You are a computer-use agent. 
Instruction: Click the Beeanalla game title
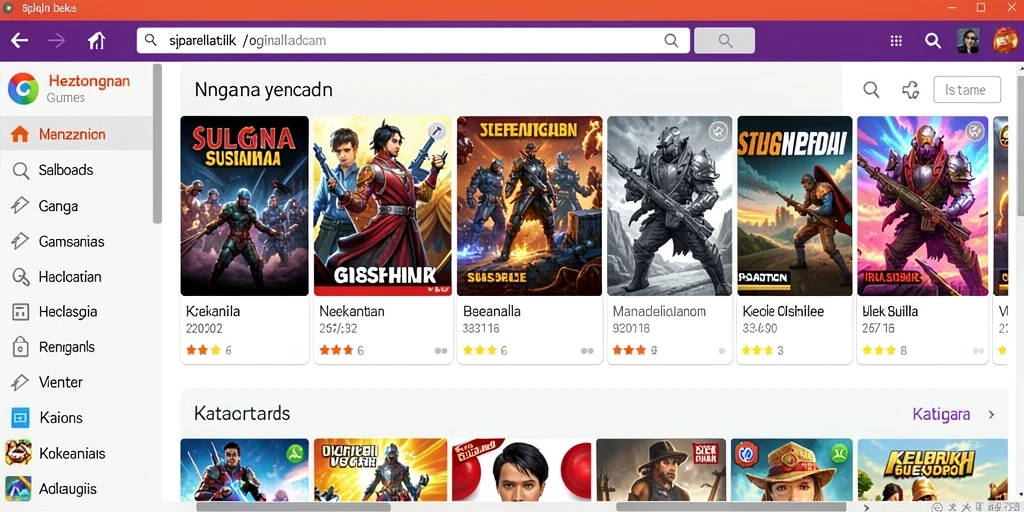(492, 312)
